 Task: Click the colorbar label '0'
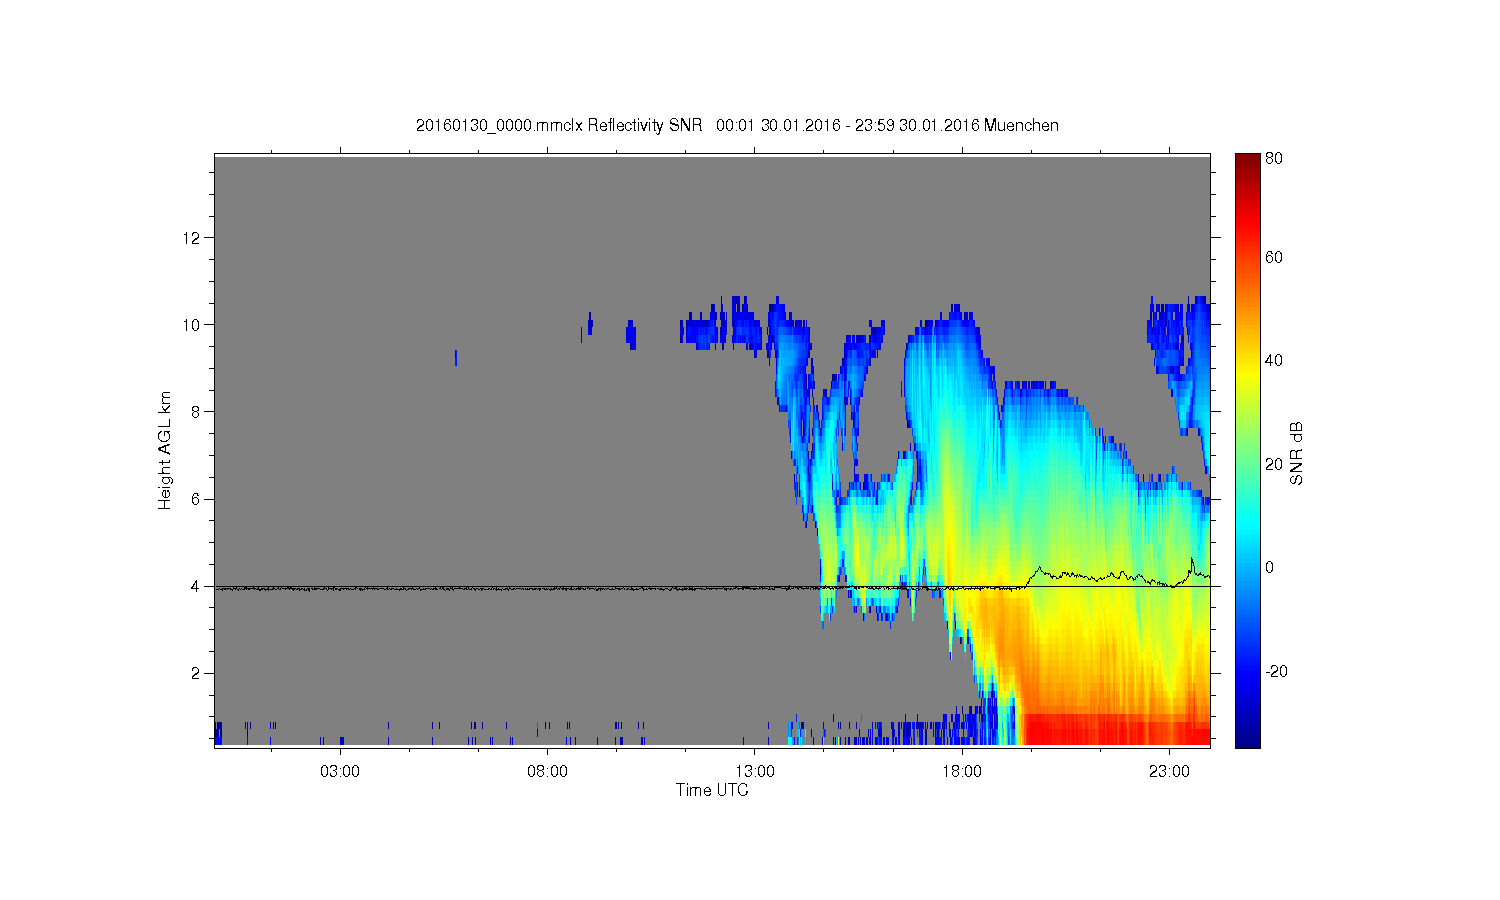click(x=1270, y=567)
